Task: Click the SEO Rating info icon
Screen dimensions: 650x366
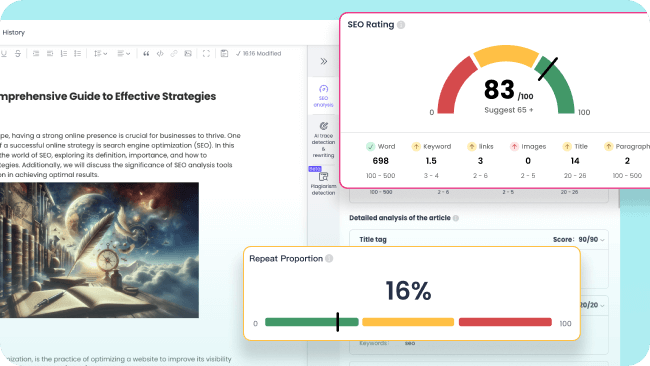Action: (x=401, y=25)
